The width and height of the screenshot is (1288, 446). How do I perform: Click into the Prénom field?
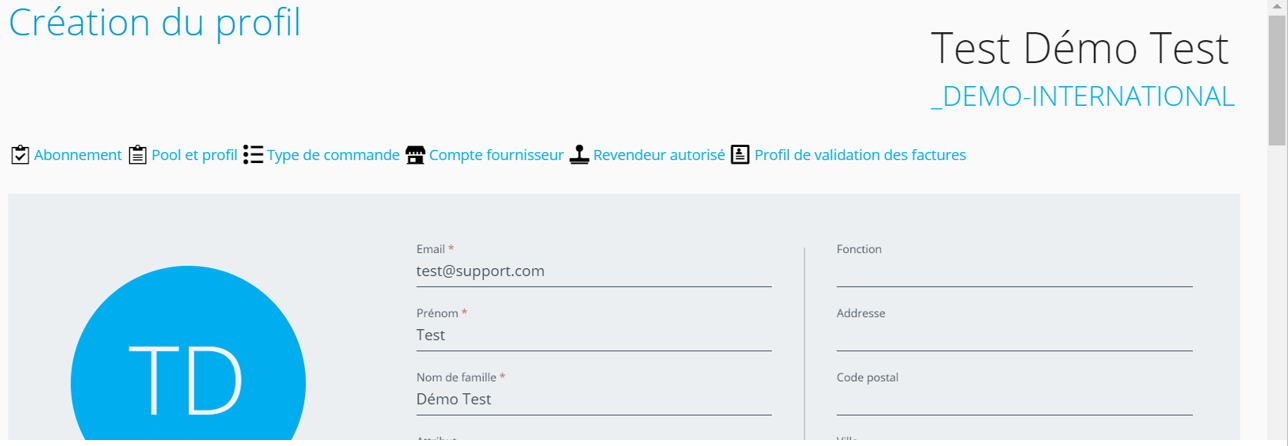tap(594, 336)
